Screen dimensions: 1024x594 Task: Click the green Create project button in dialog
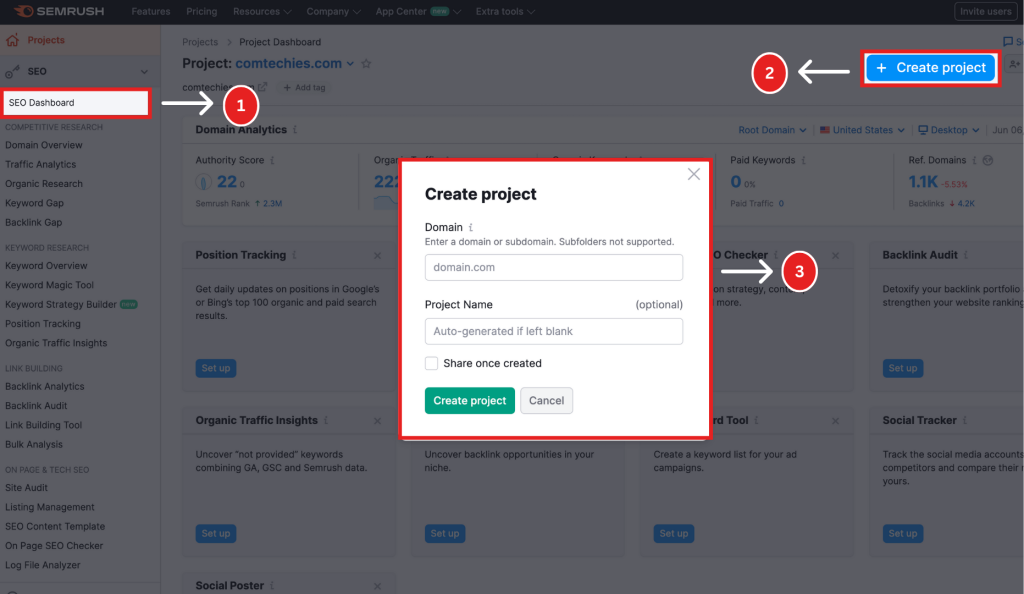469,400
